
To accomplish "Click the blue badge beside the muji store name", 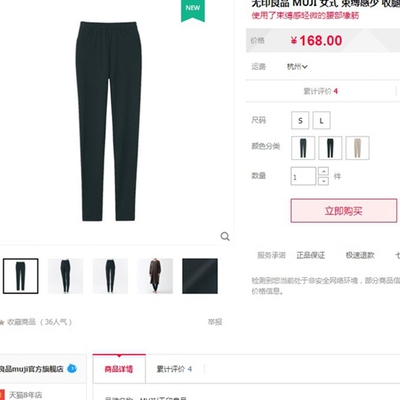I will tap(72, 369).
